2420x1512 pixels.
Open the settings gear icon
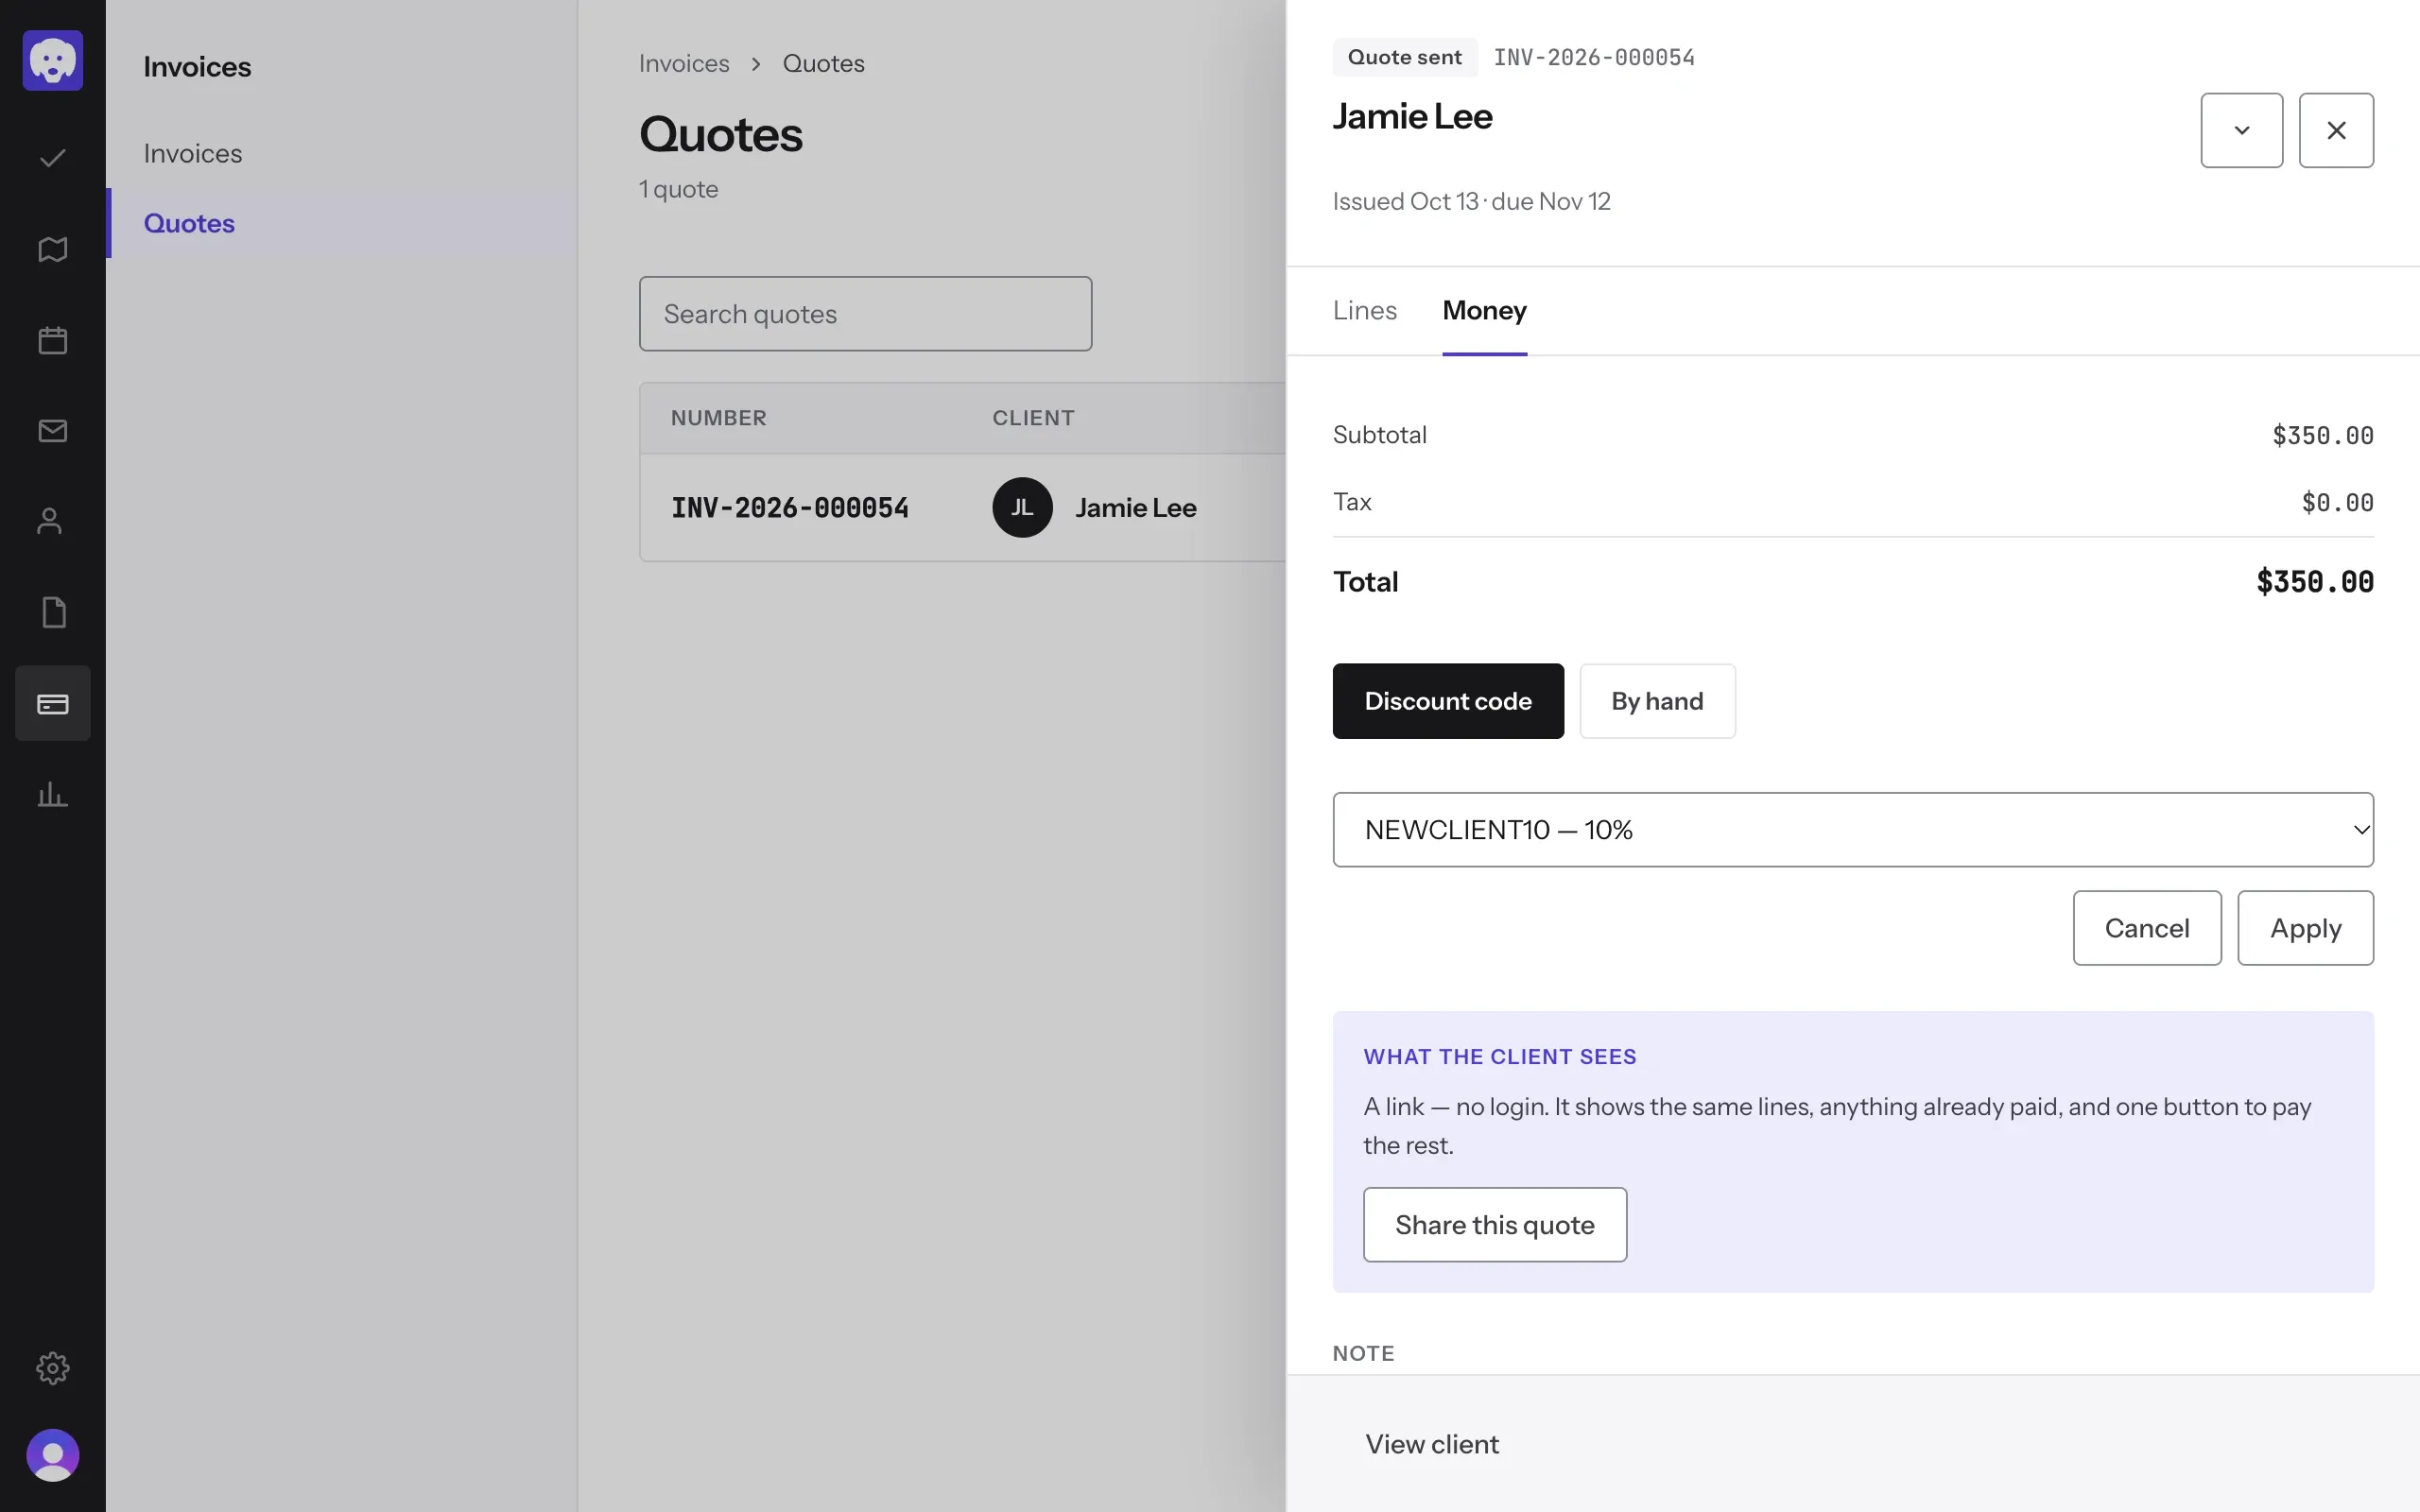click(x=53, y=1368)
